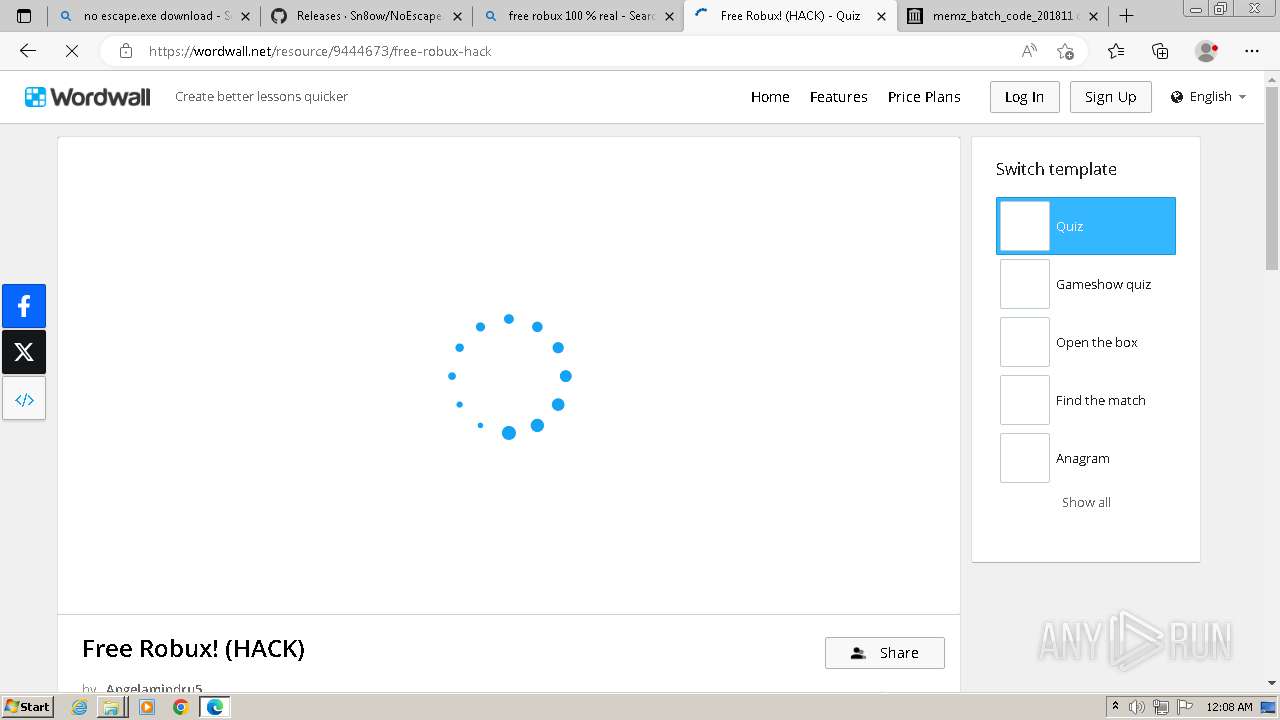Open the Action Center flag icon
This screenshot has height=720, width=1280.
click(x=1185, y=707)
